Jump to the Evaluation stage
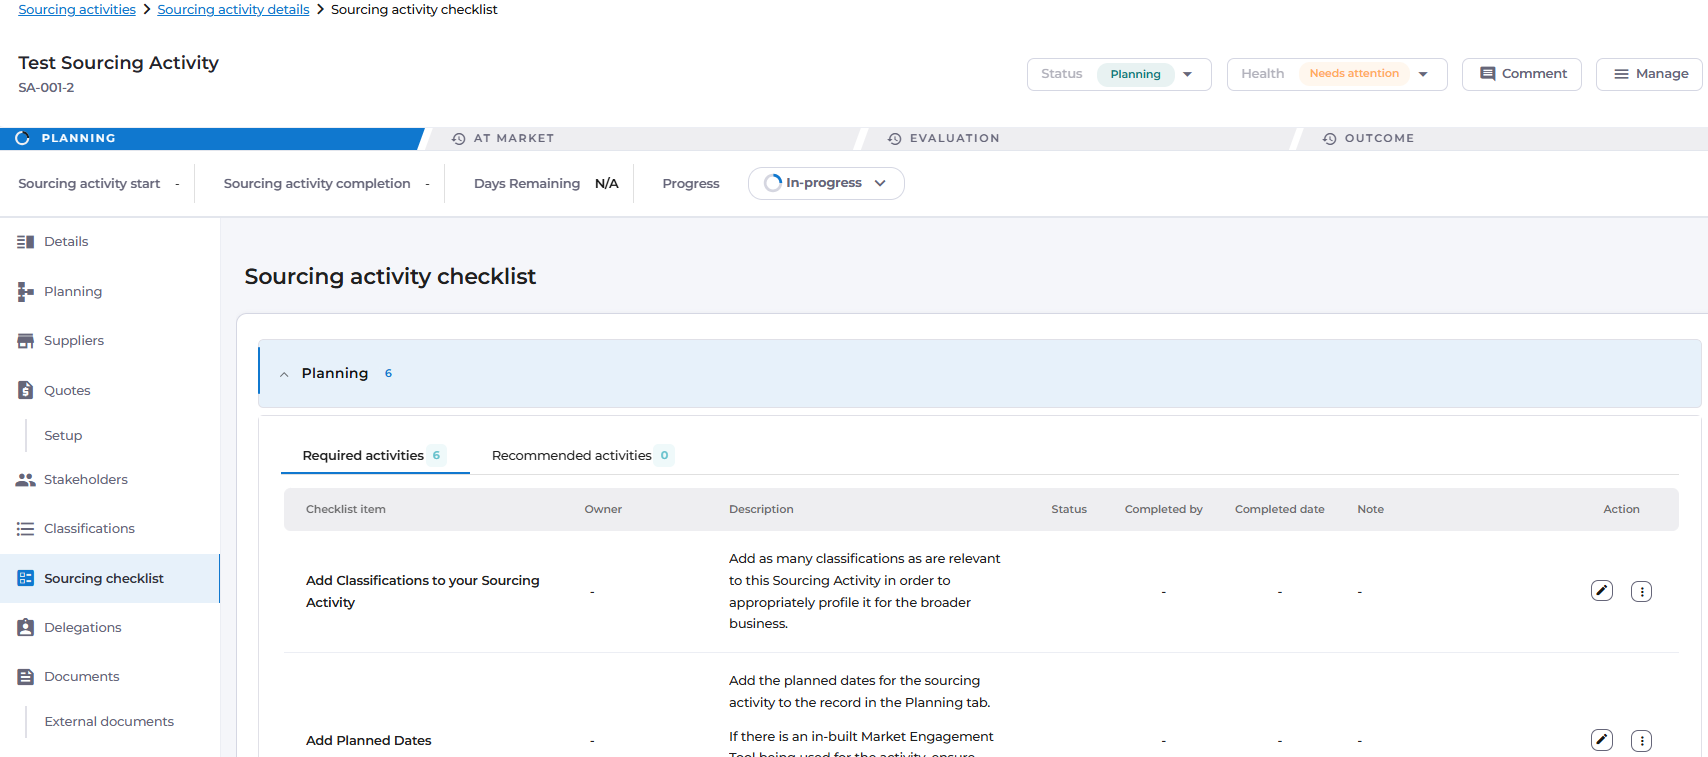Image resolution: width=1708 pixels, height=757 pixels. (953, 139)
